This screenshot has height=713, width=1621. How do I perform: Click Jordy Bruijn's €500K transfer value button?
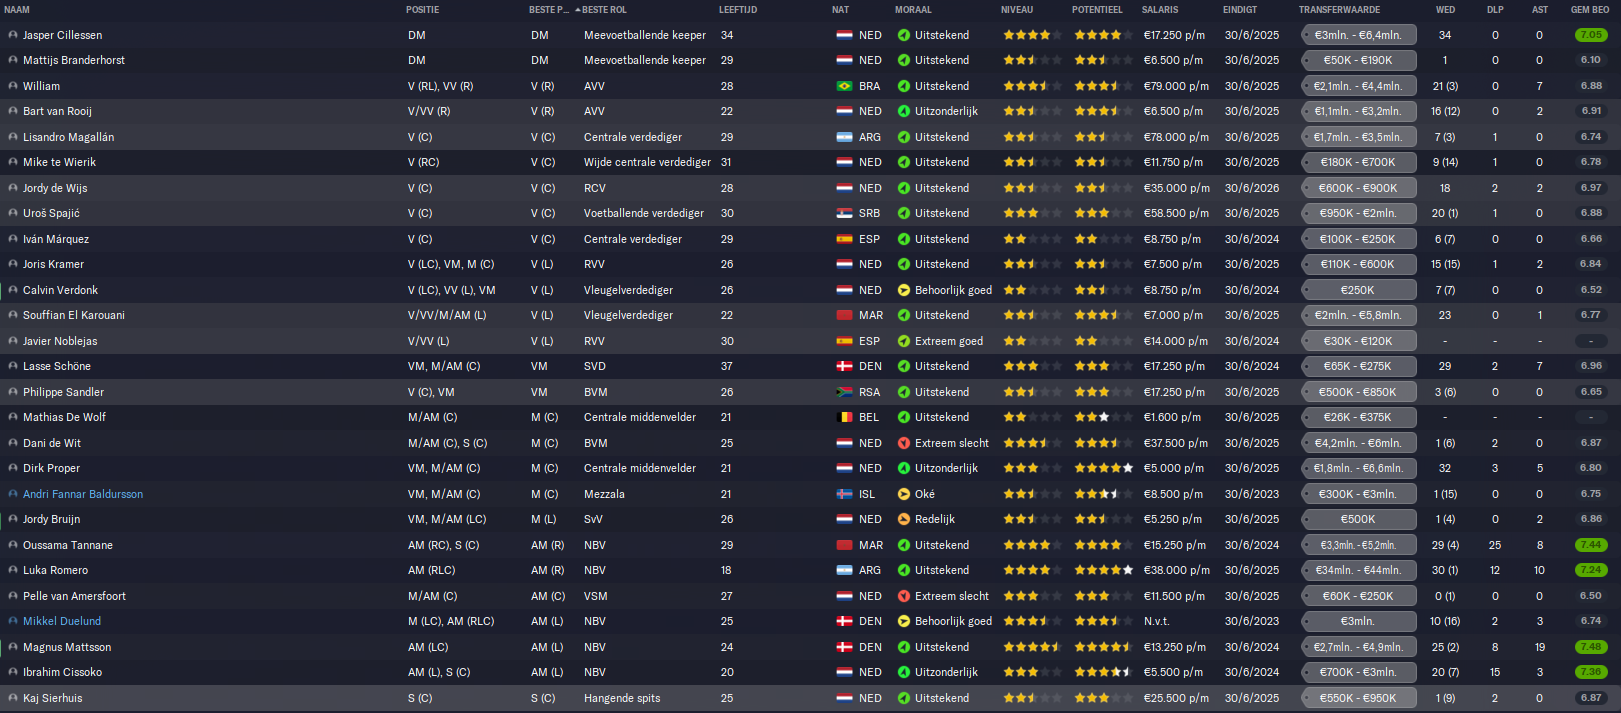(x=1358, y=519)
